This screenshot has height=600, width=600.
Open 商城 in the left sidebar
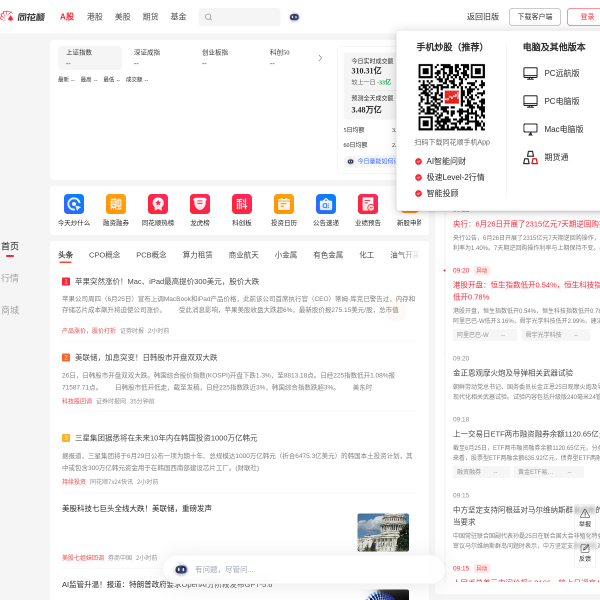(x=10, y=310)
